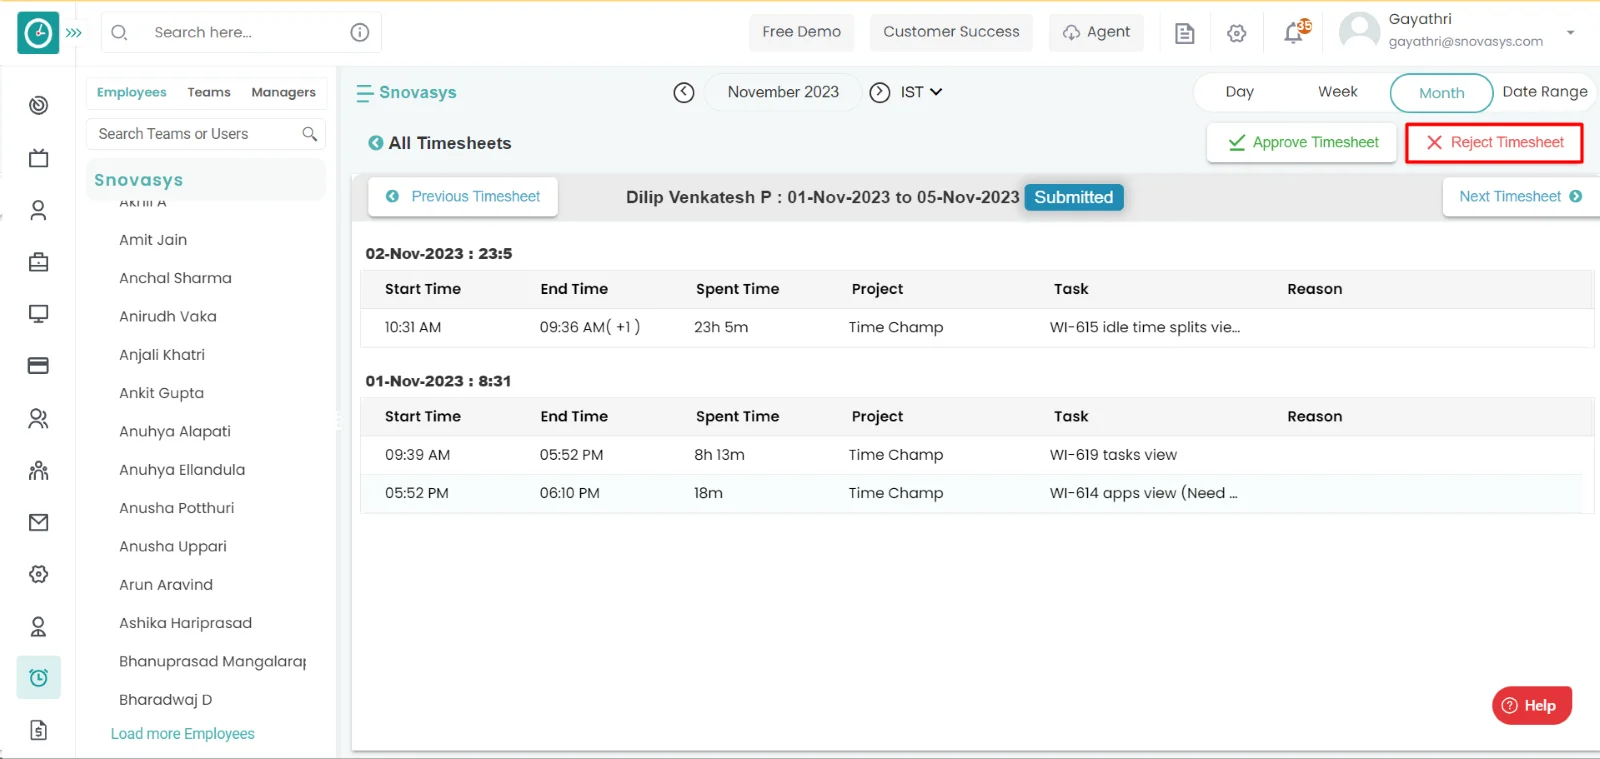Expand the sidebar with the double-chevron icon
1600x759 pixels.
click(74, 33)
